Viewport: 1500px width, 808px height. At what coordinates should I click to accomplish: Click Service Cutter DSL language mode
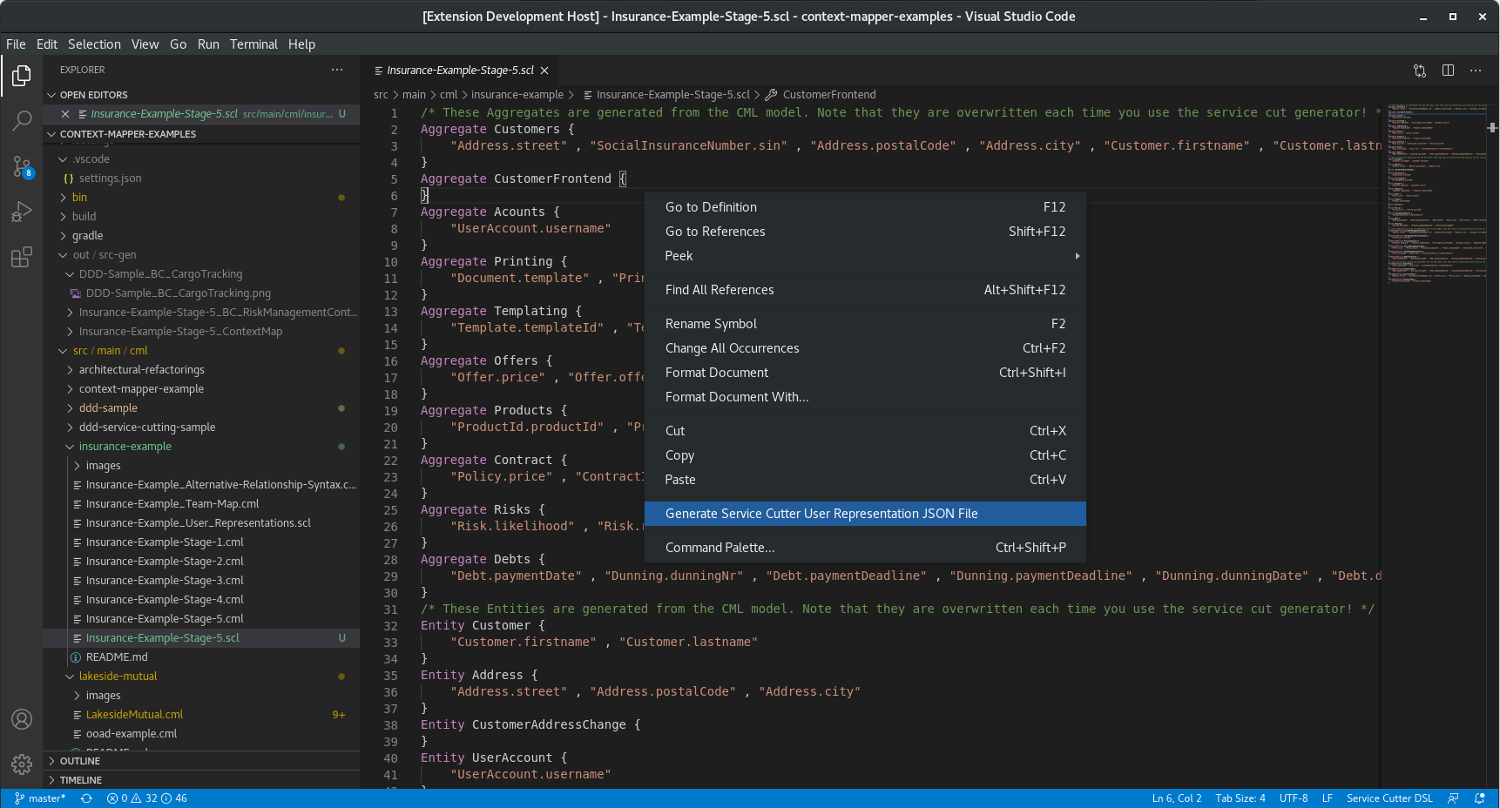coord(1390,798)
